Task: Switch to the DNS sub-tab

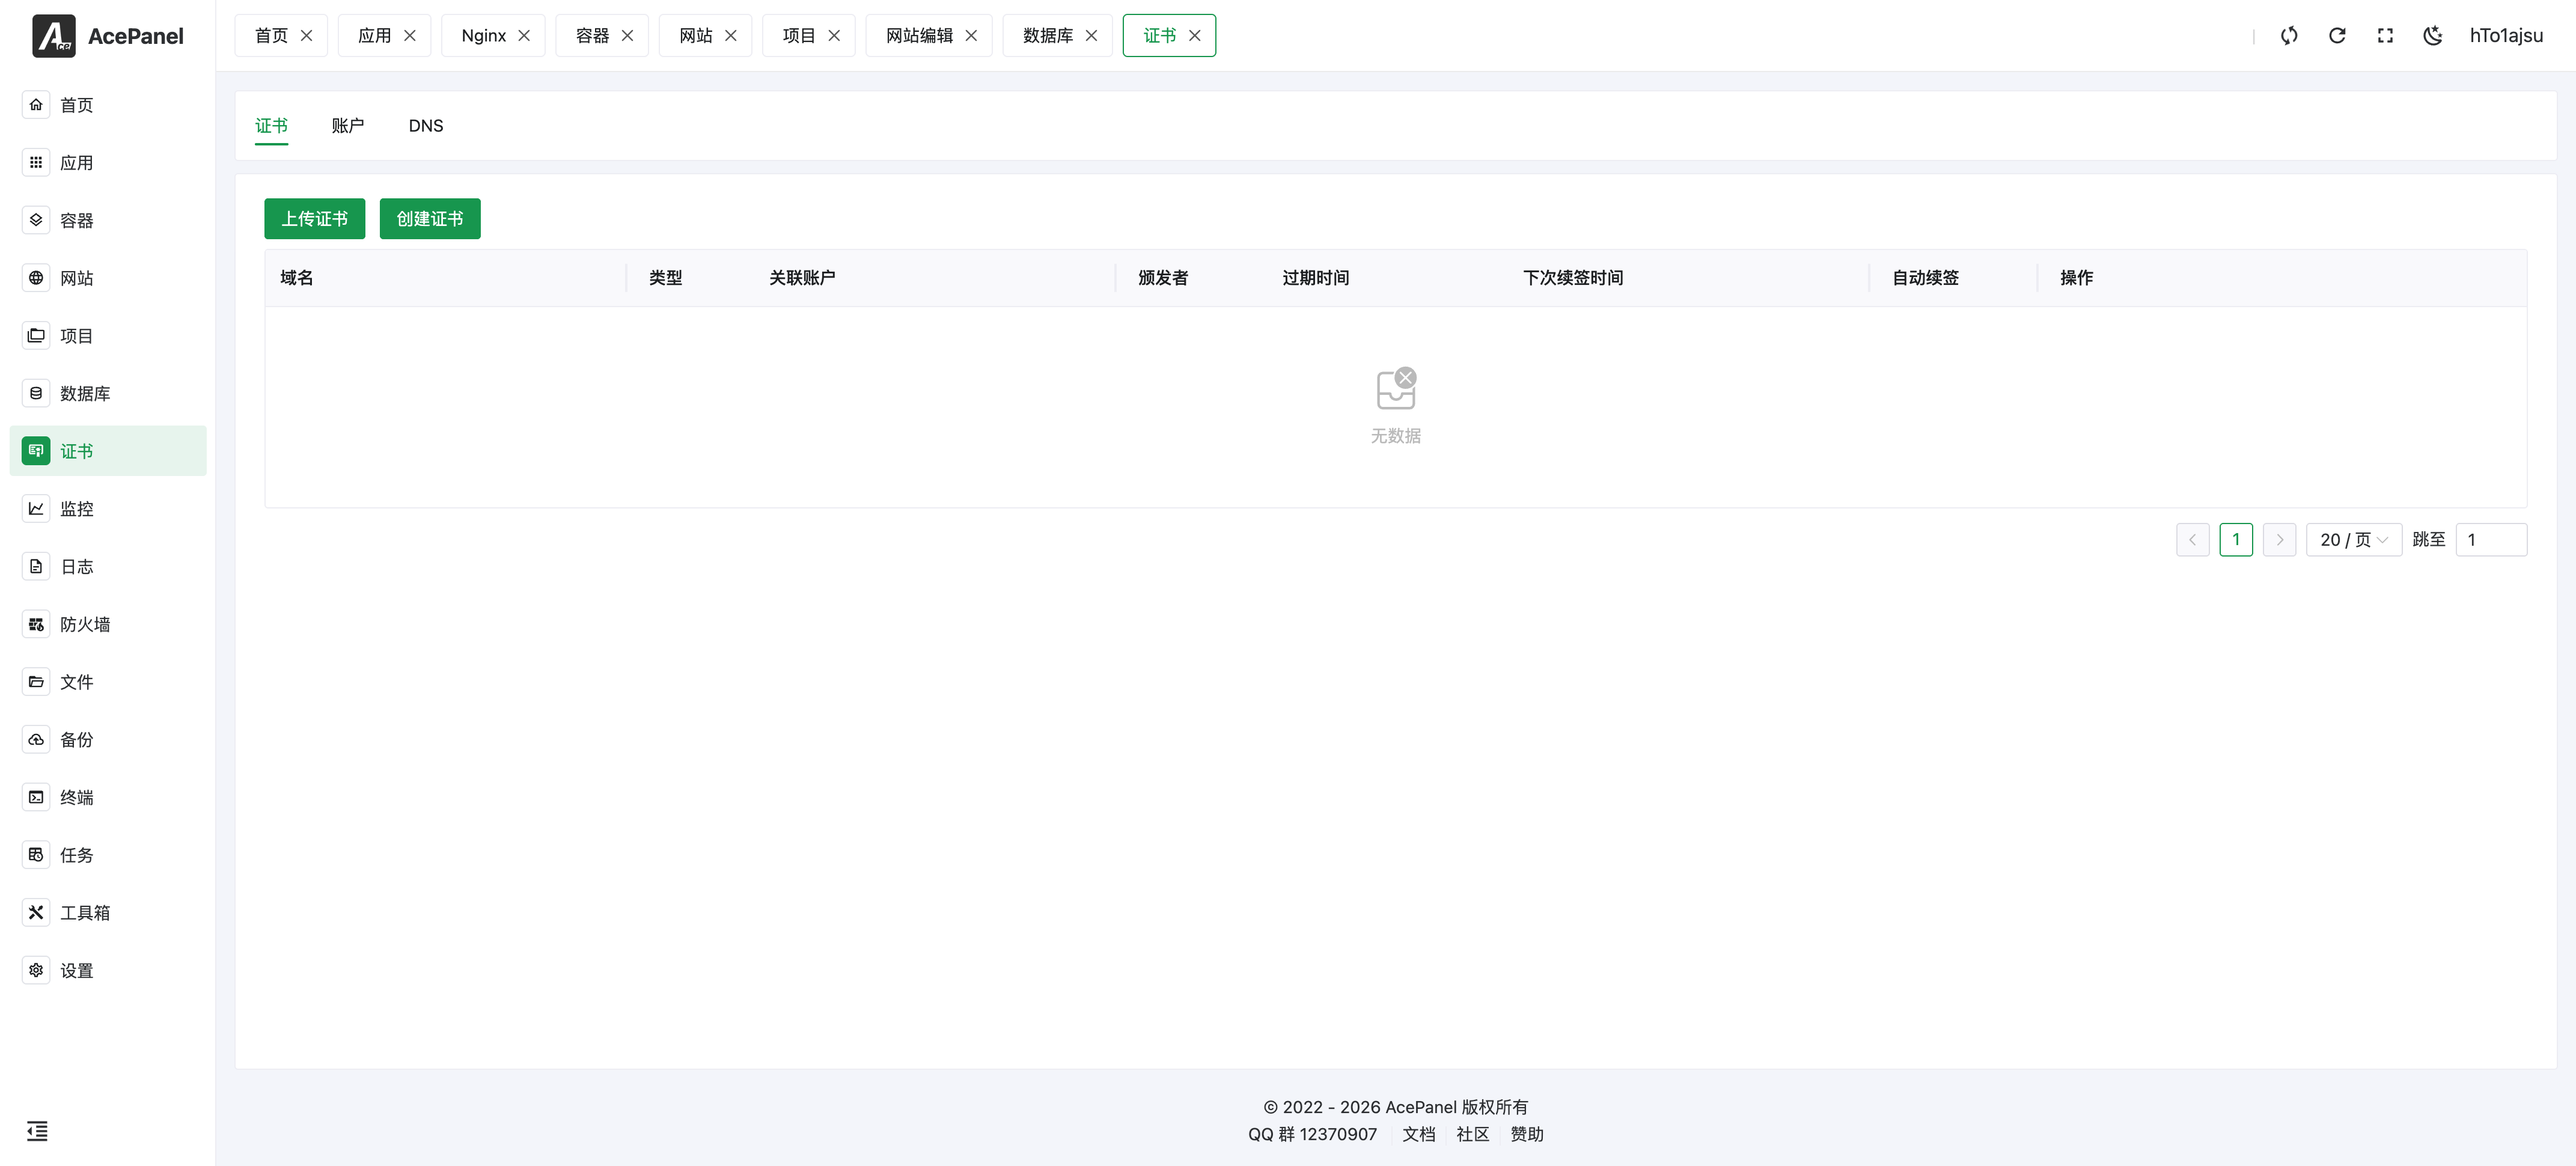Action: click(x=425, y=126)
